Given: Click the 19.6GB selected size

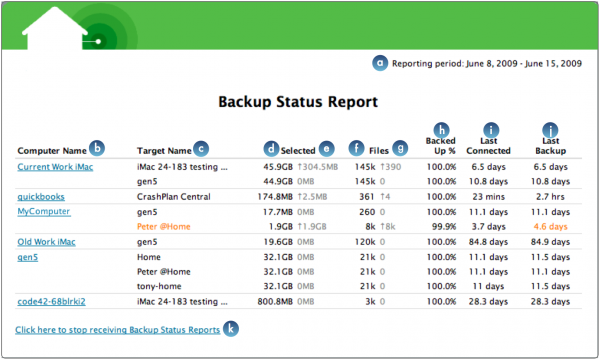Looking at the screenshot, I should click(x=278, y=242).
